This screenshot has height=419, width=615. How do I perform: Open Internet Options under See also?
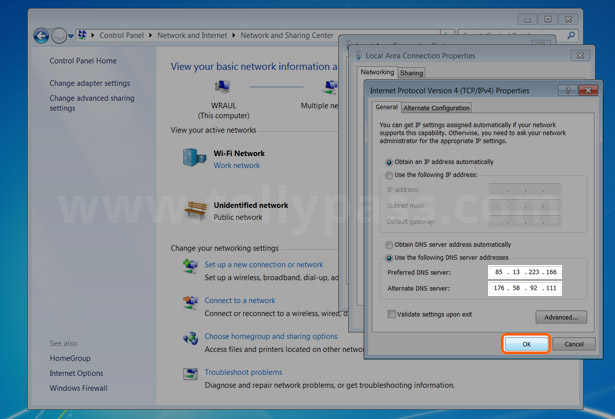point(76,373)
